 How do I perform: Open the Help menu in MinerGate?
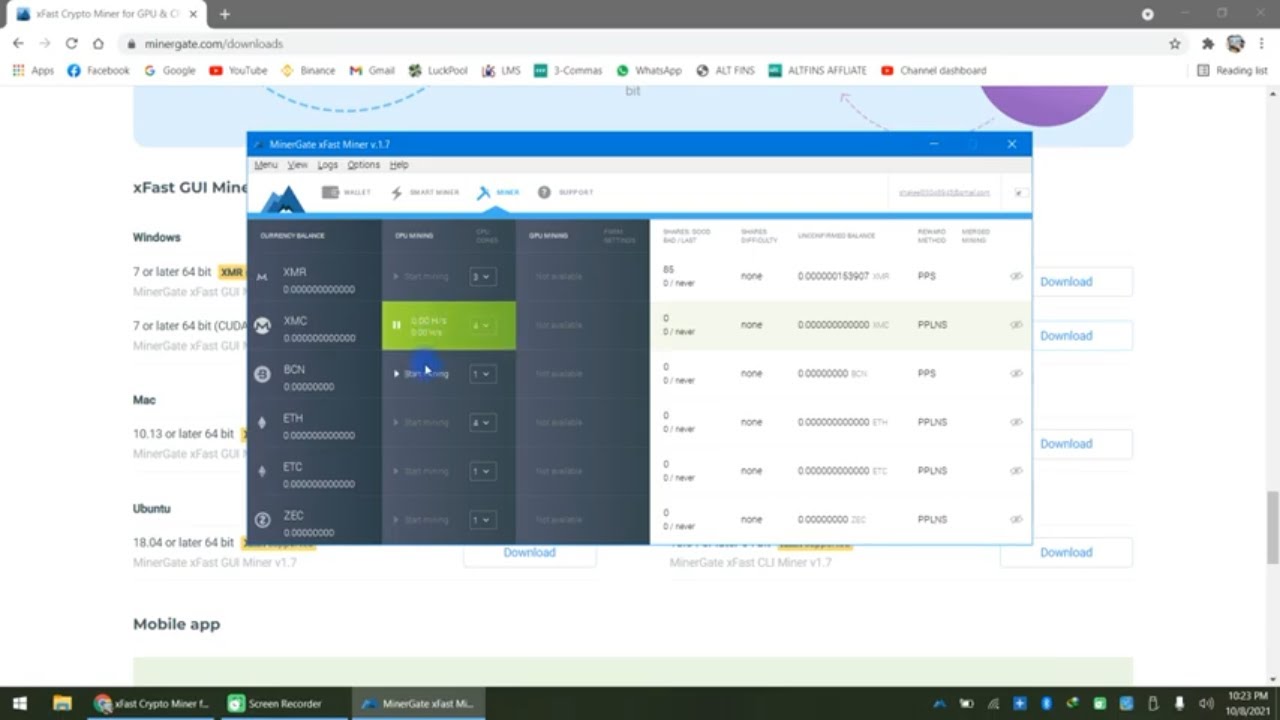[399, 165]
